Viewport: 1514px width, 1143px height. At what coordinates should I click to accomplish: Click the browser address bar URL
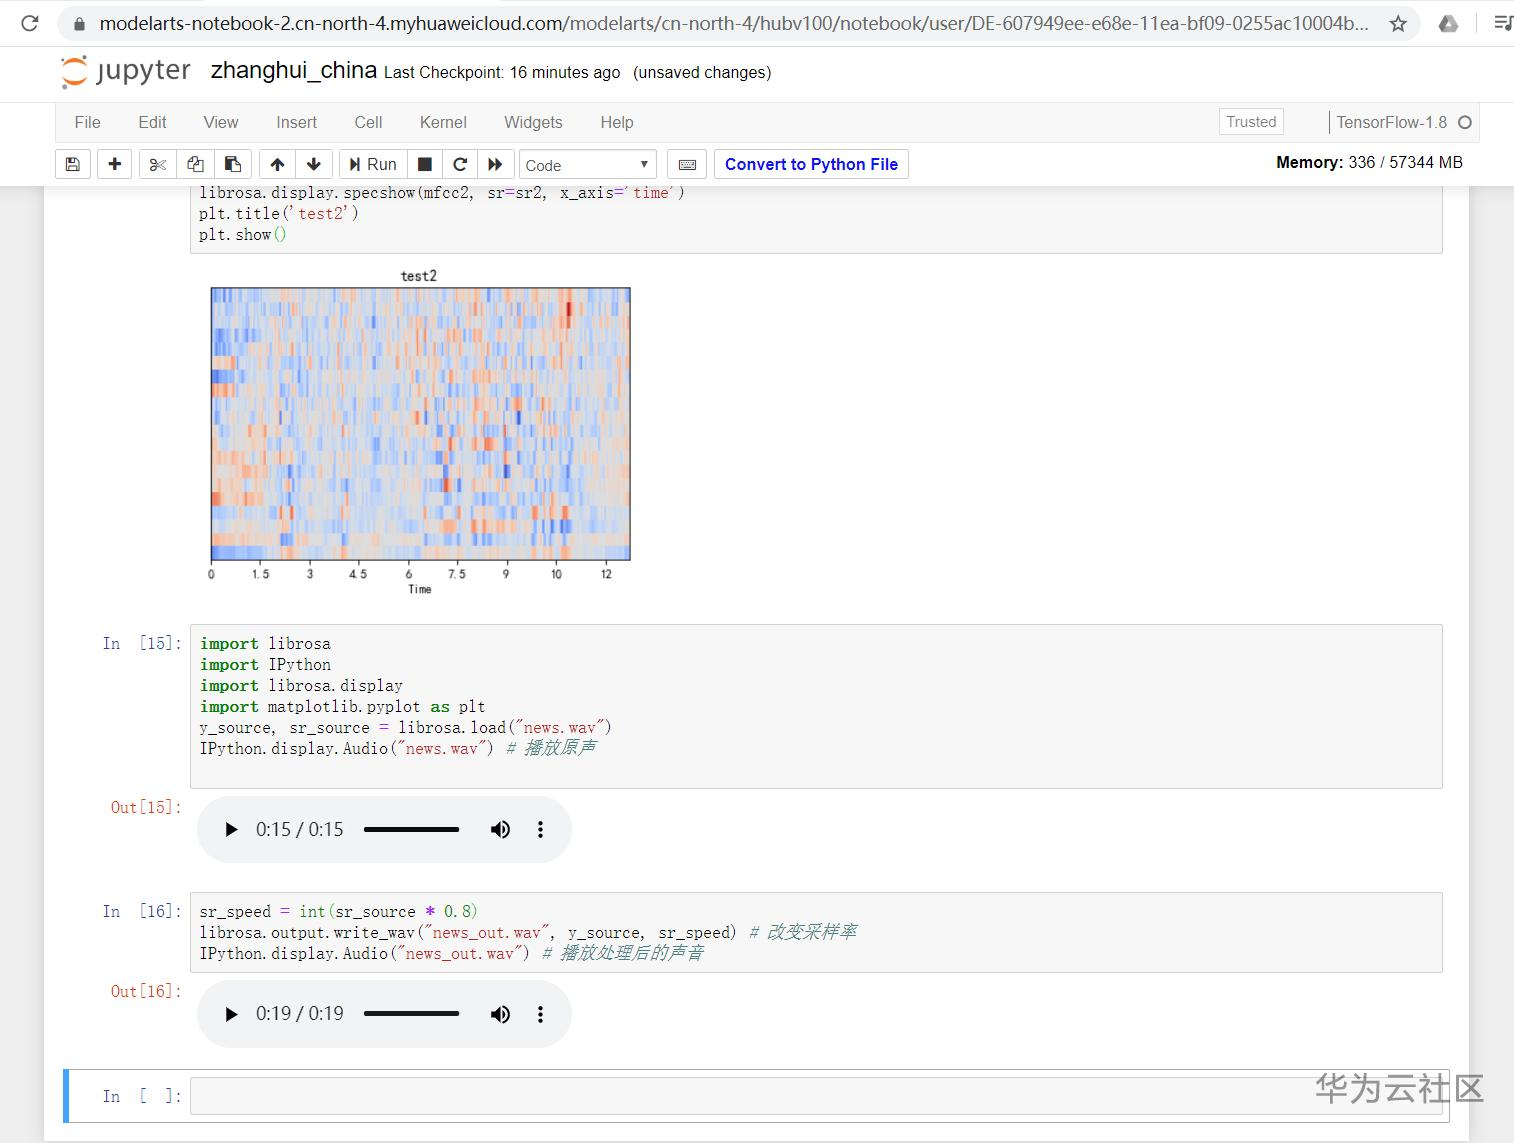(x=733, y=23)
